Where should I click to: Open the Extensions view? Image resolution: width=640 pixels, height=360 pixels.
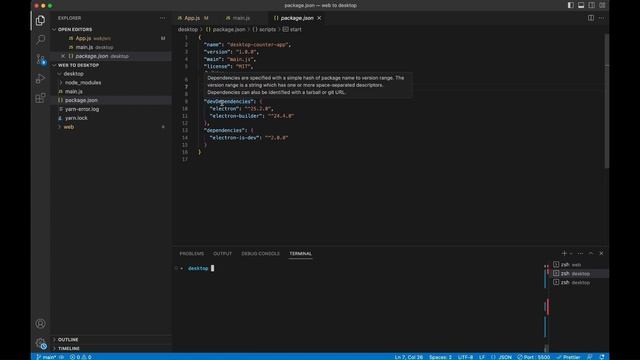point(40,98)
